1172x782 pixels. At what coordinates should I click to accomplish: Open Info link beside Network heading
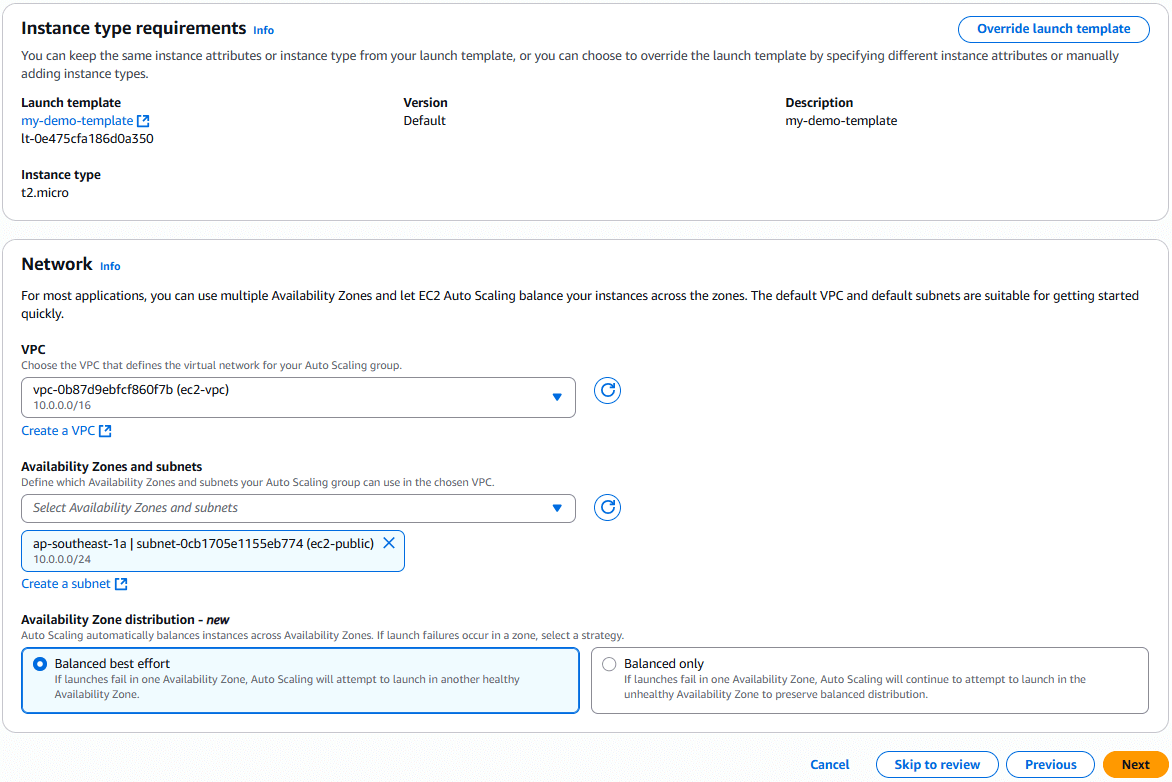click(x=110, y=266)
